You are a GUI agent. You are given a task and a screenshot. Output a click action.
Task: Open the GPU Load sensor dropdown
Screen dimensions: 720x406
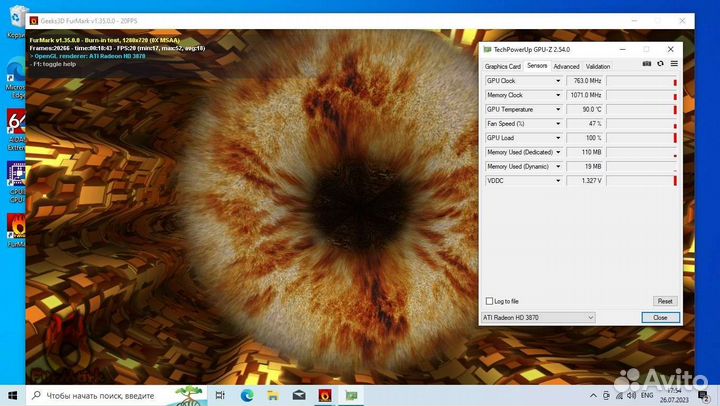tap(558, 138)
